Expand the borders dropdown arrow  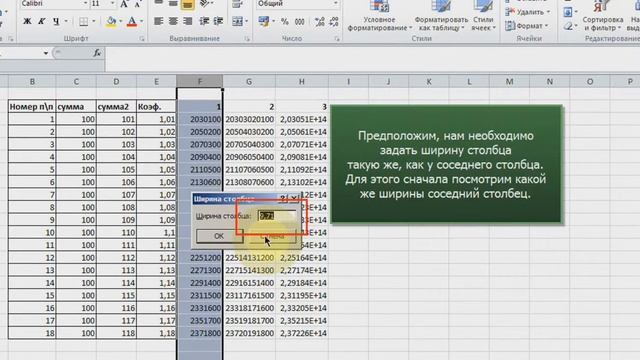point(93,21)
